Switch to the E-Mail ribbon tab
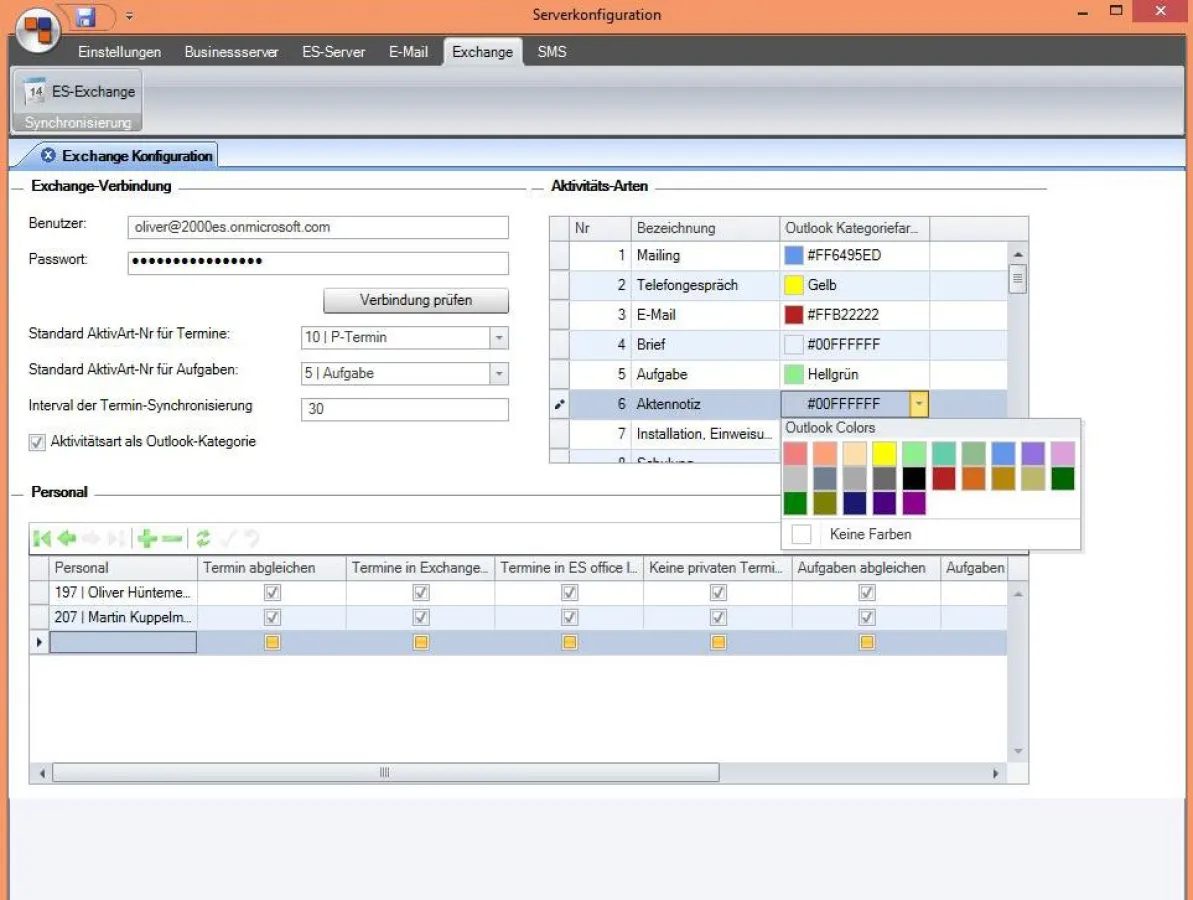The height and width of the screenshot is (900, 1193). click(408, 52)
